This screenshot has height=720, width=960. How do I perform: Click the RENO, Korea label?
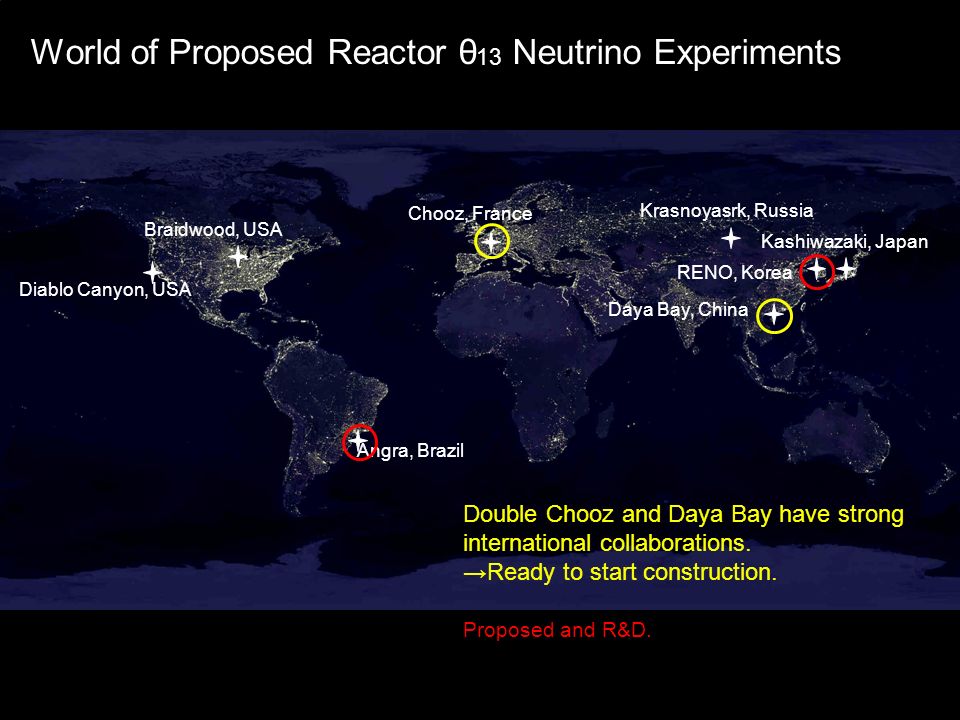tap(734, 272)
